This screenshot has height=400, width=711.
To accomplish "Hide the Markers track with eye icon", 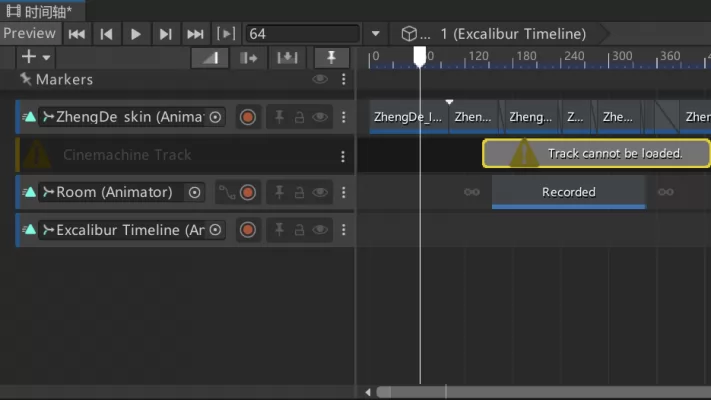I will (320, 80).
